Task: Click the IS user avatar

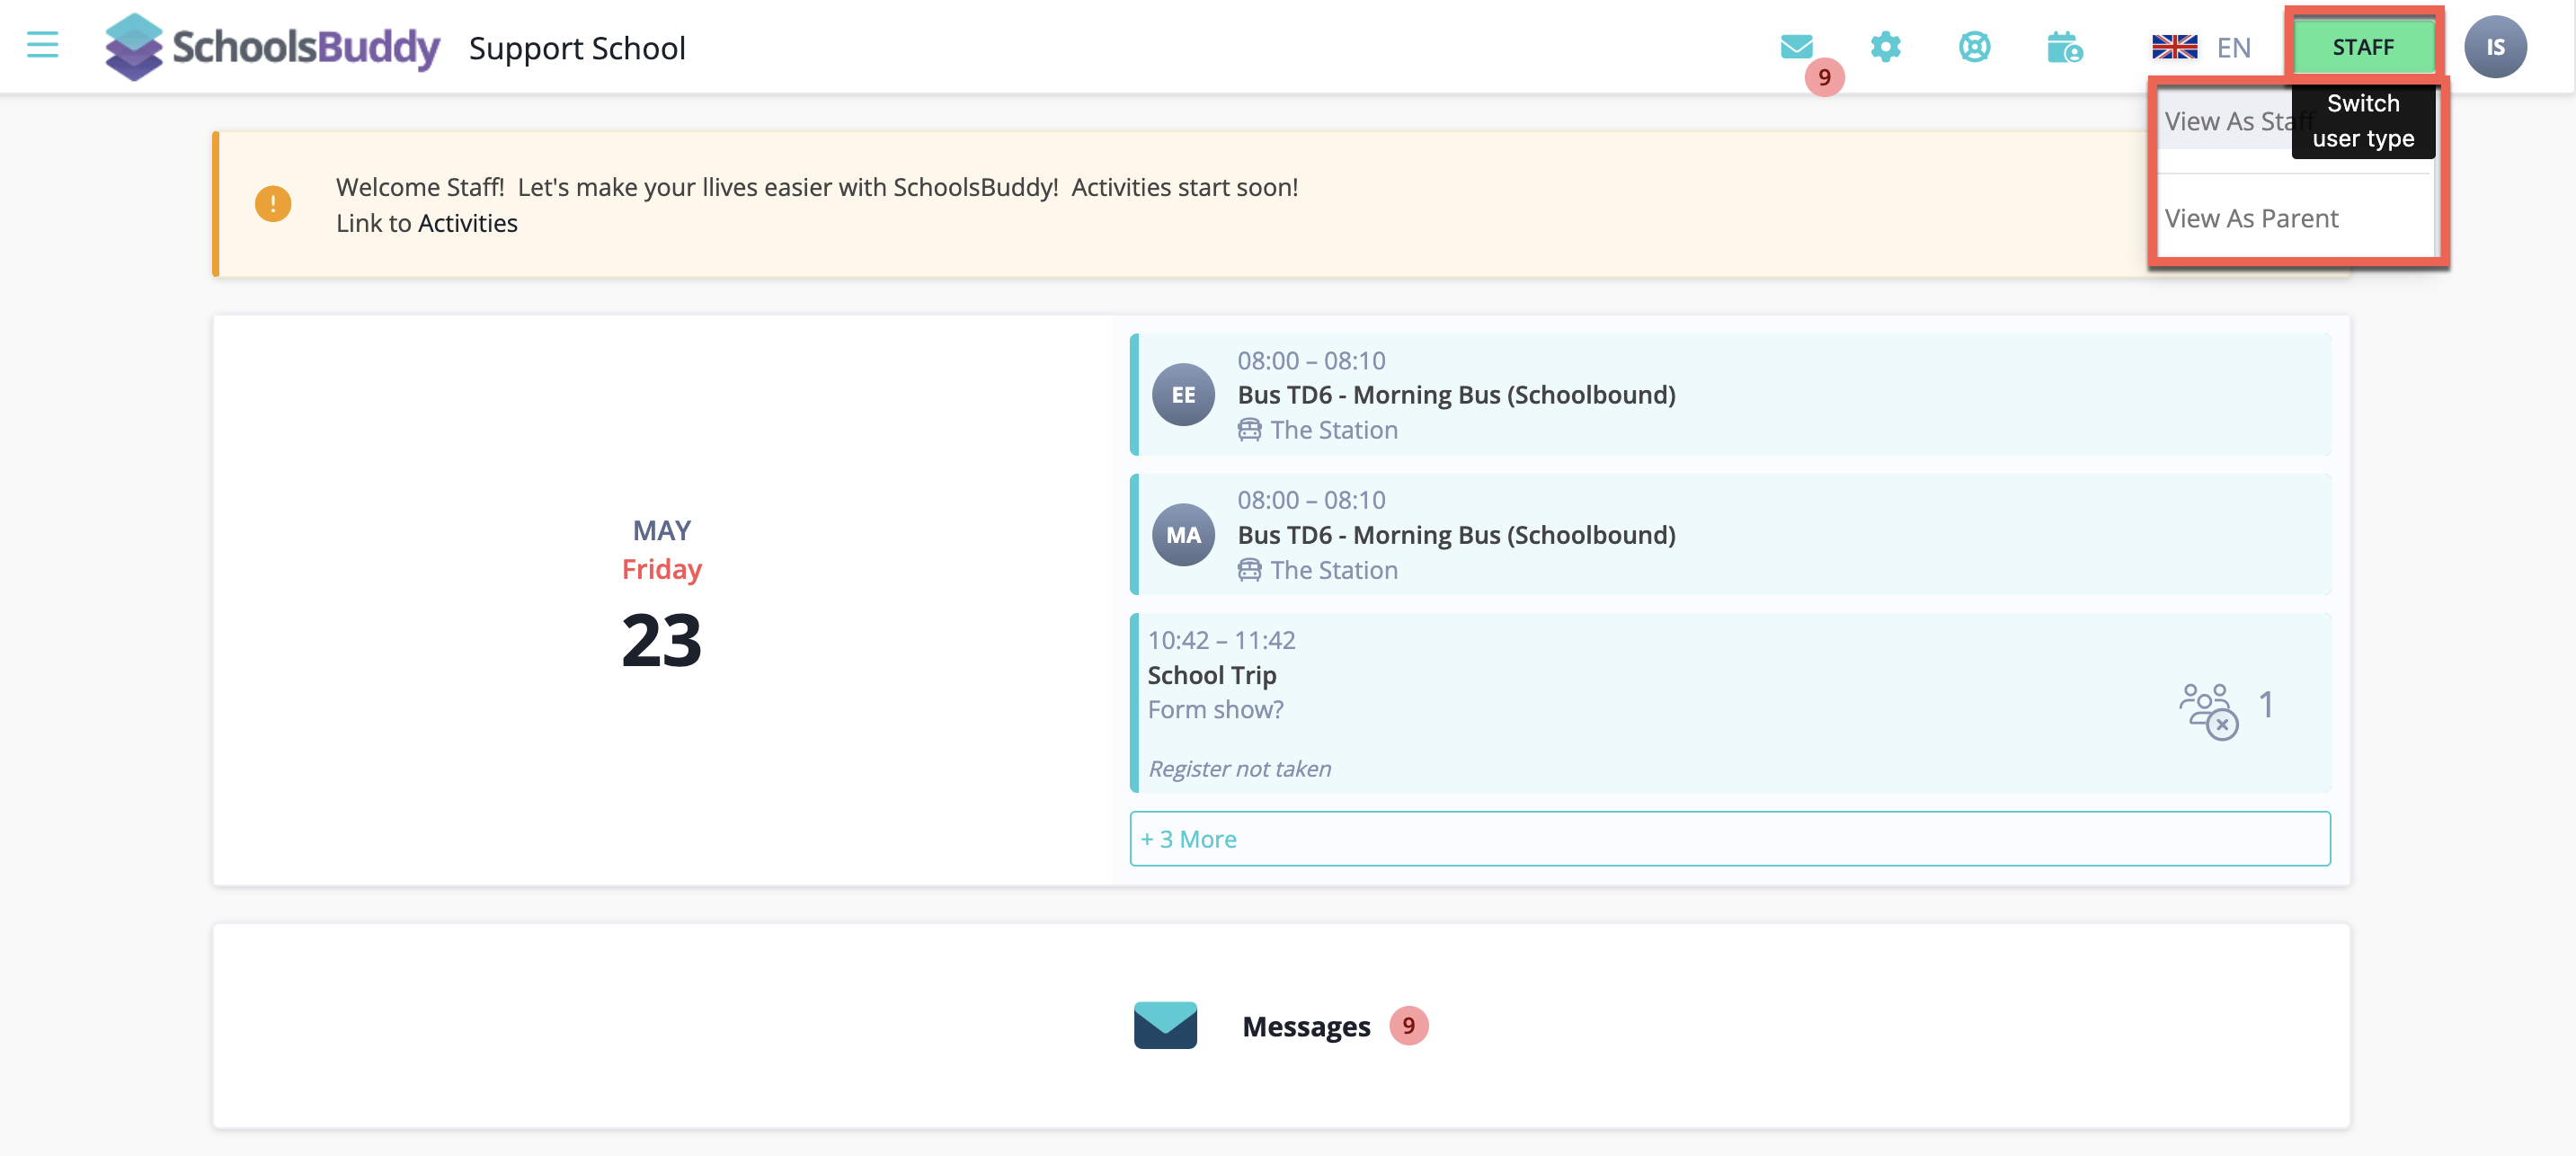Action: pyautogui.click(x=2494, y=47)
